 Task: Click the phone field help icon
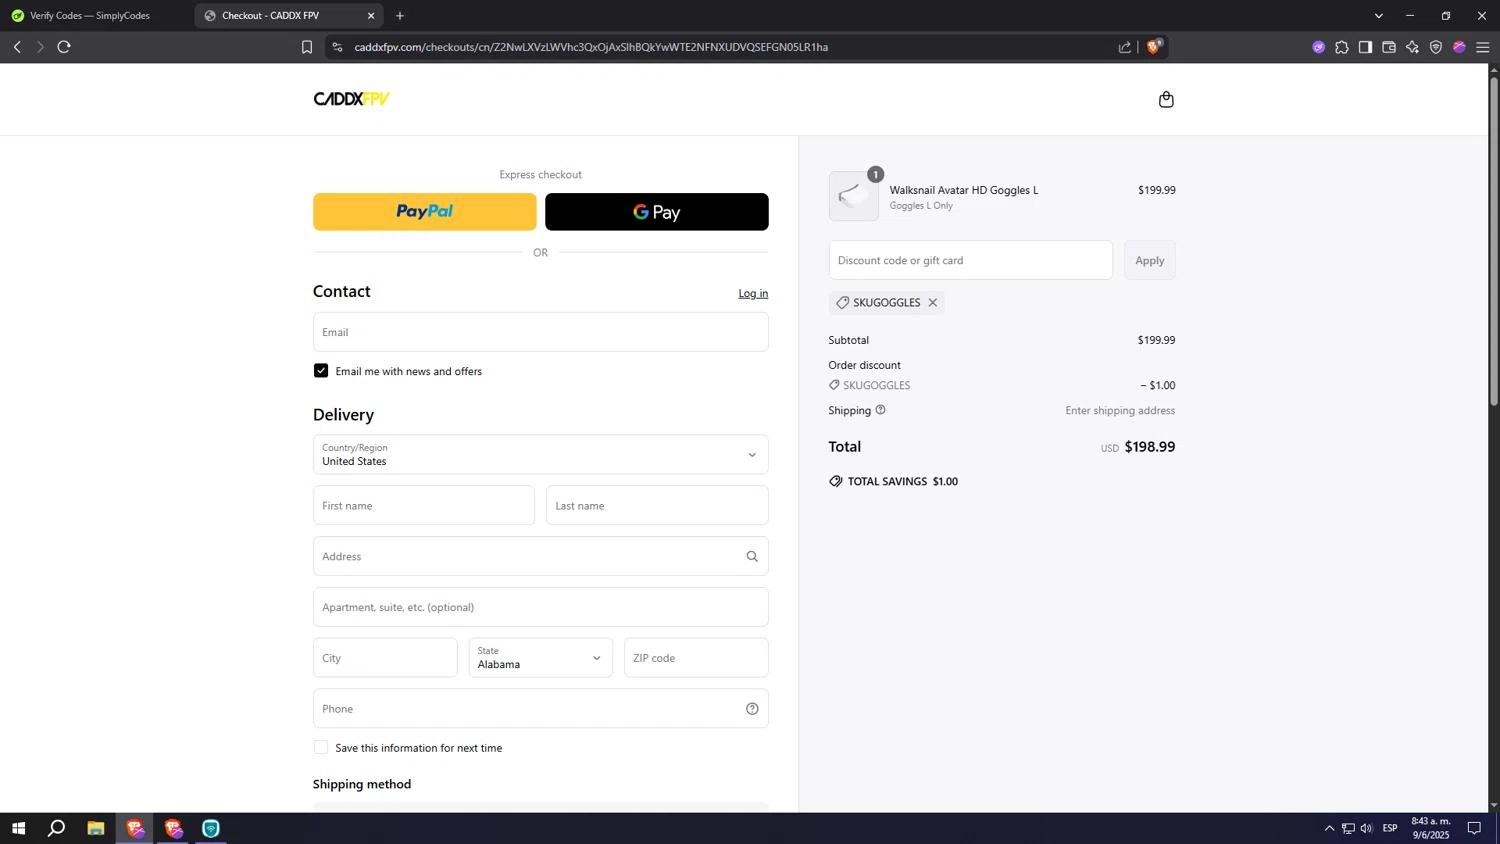752,709
